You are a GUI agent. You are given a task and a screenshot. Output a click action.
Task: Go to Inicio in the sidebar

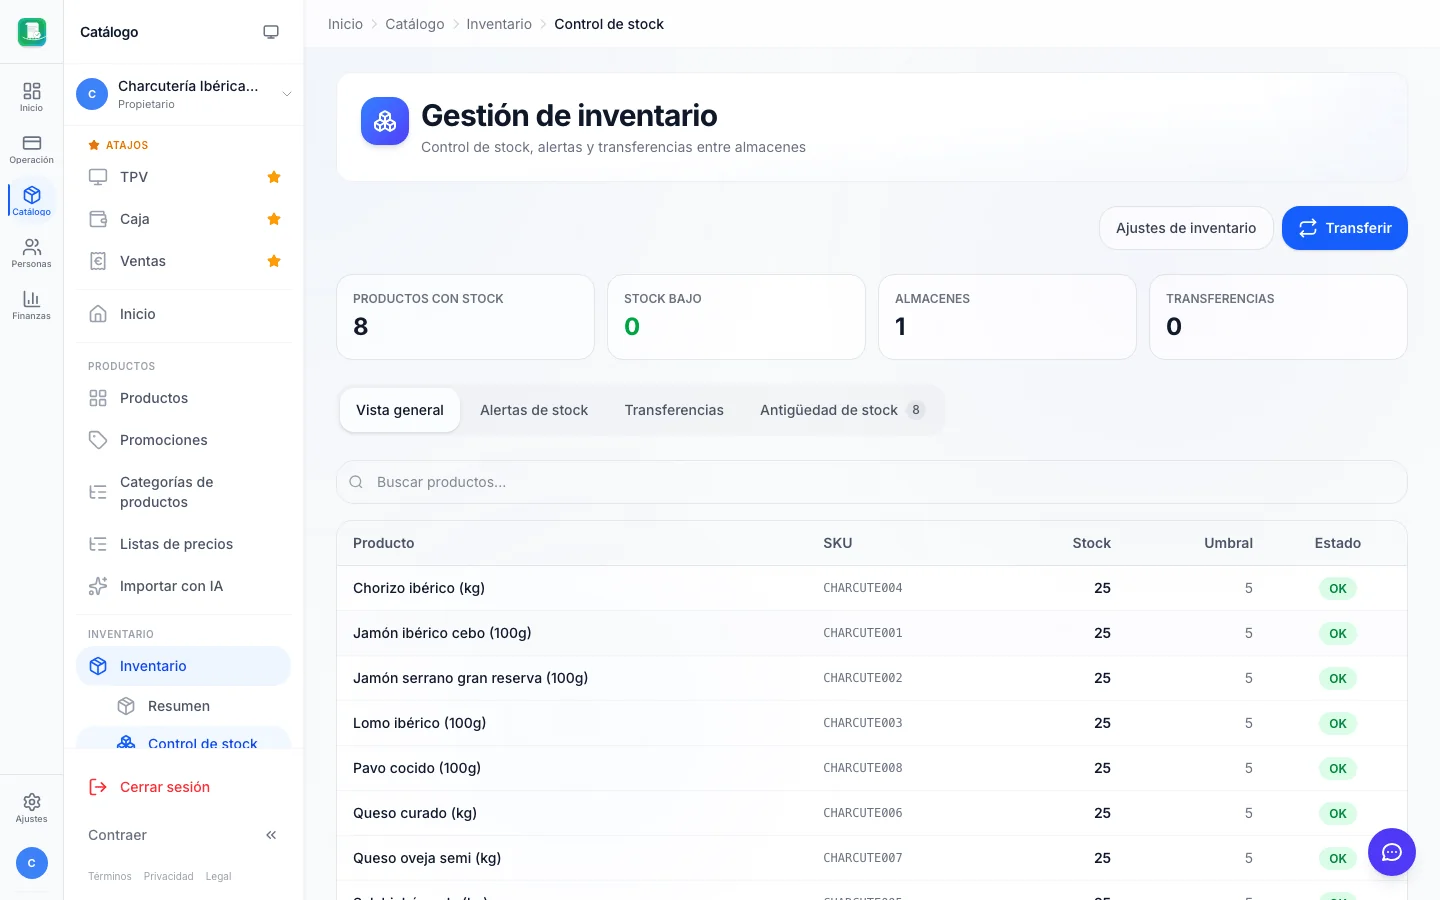point(183,314)
